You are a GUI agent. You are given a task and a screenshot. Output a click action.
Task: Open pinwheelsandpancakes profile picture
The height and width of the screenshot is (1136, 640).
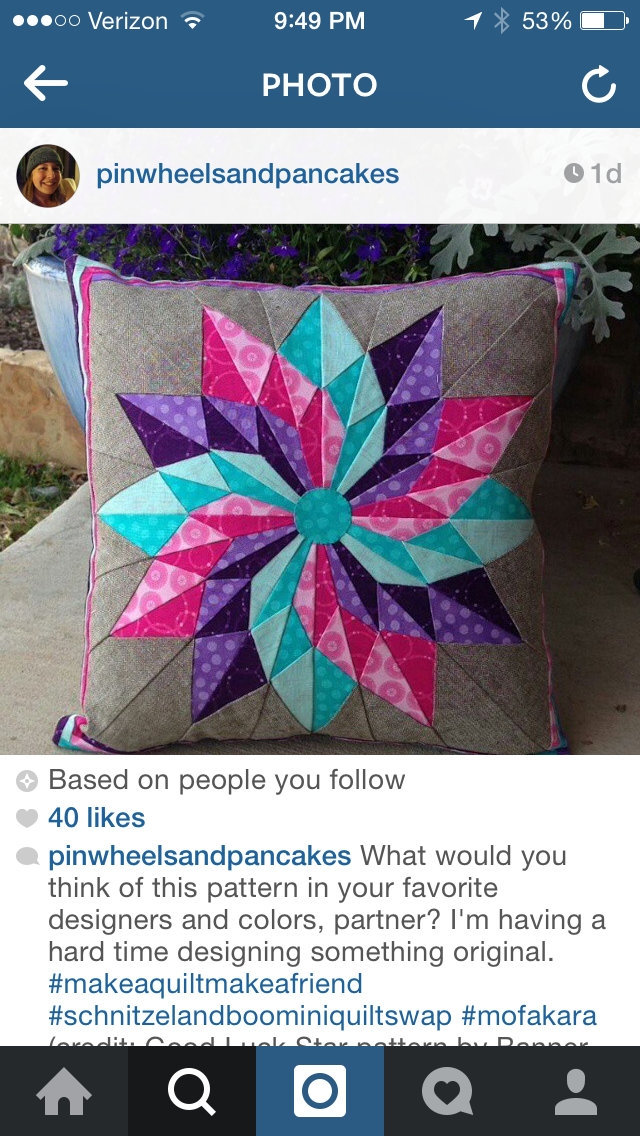[48, 176]
